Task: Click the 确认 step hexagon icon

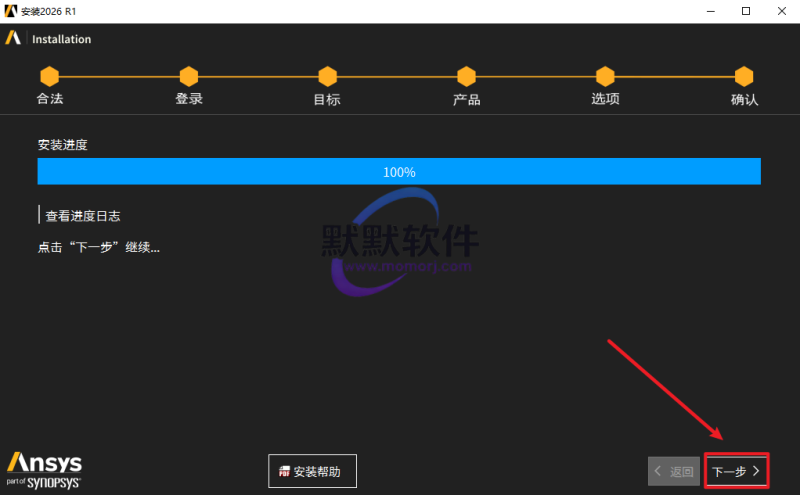Action: pos(744,77)
